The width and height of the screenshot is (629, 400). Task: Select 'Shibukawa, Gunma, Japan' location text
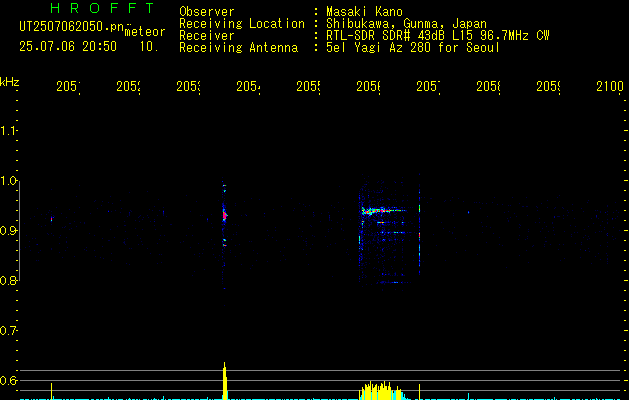coord(406,24)
